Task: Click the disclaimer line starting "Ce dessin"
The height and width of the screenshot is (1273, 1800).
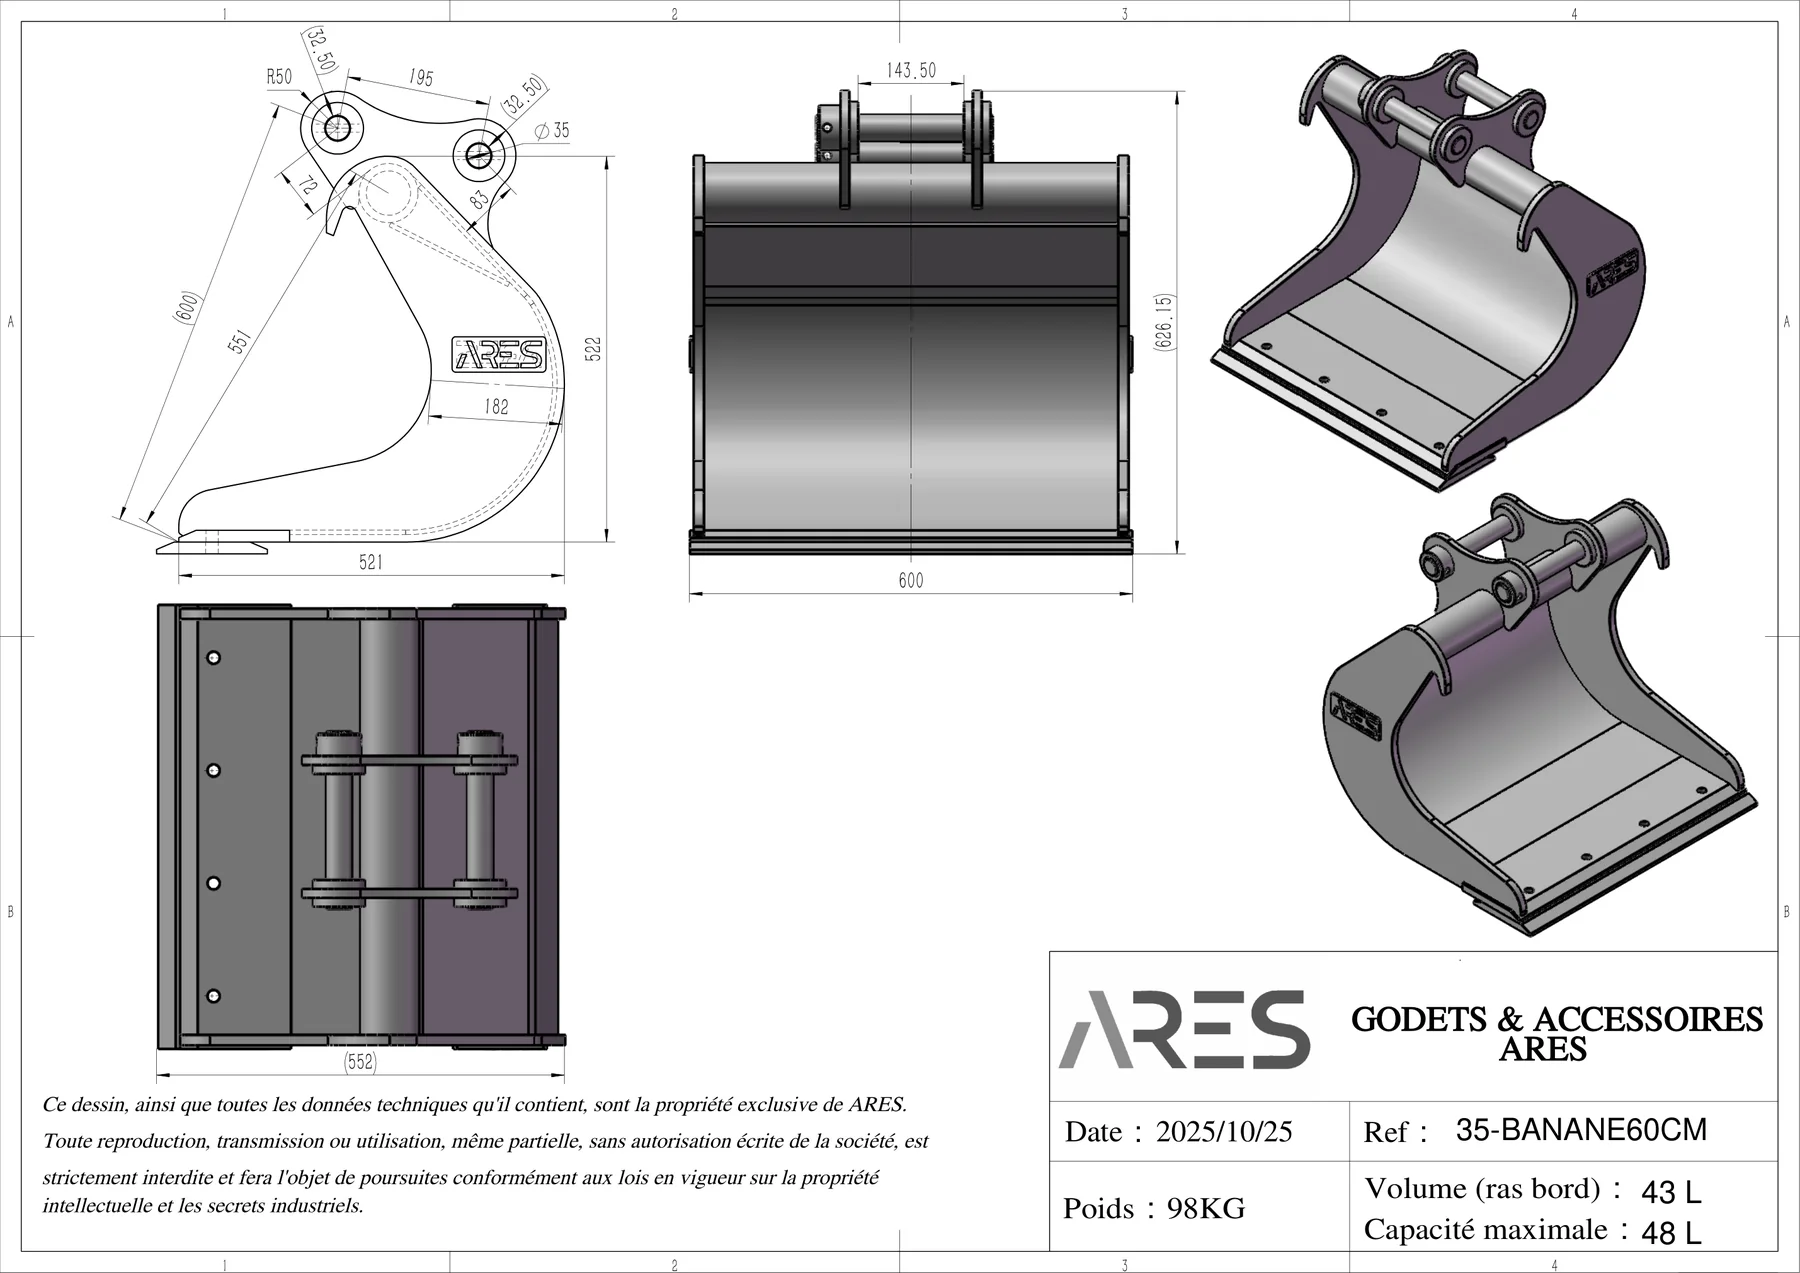Action: (475, 1105)
